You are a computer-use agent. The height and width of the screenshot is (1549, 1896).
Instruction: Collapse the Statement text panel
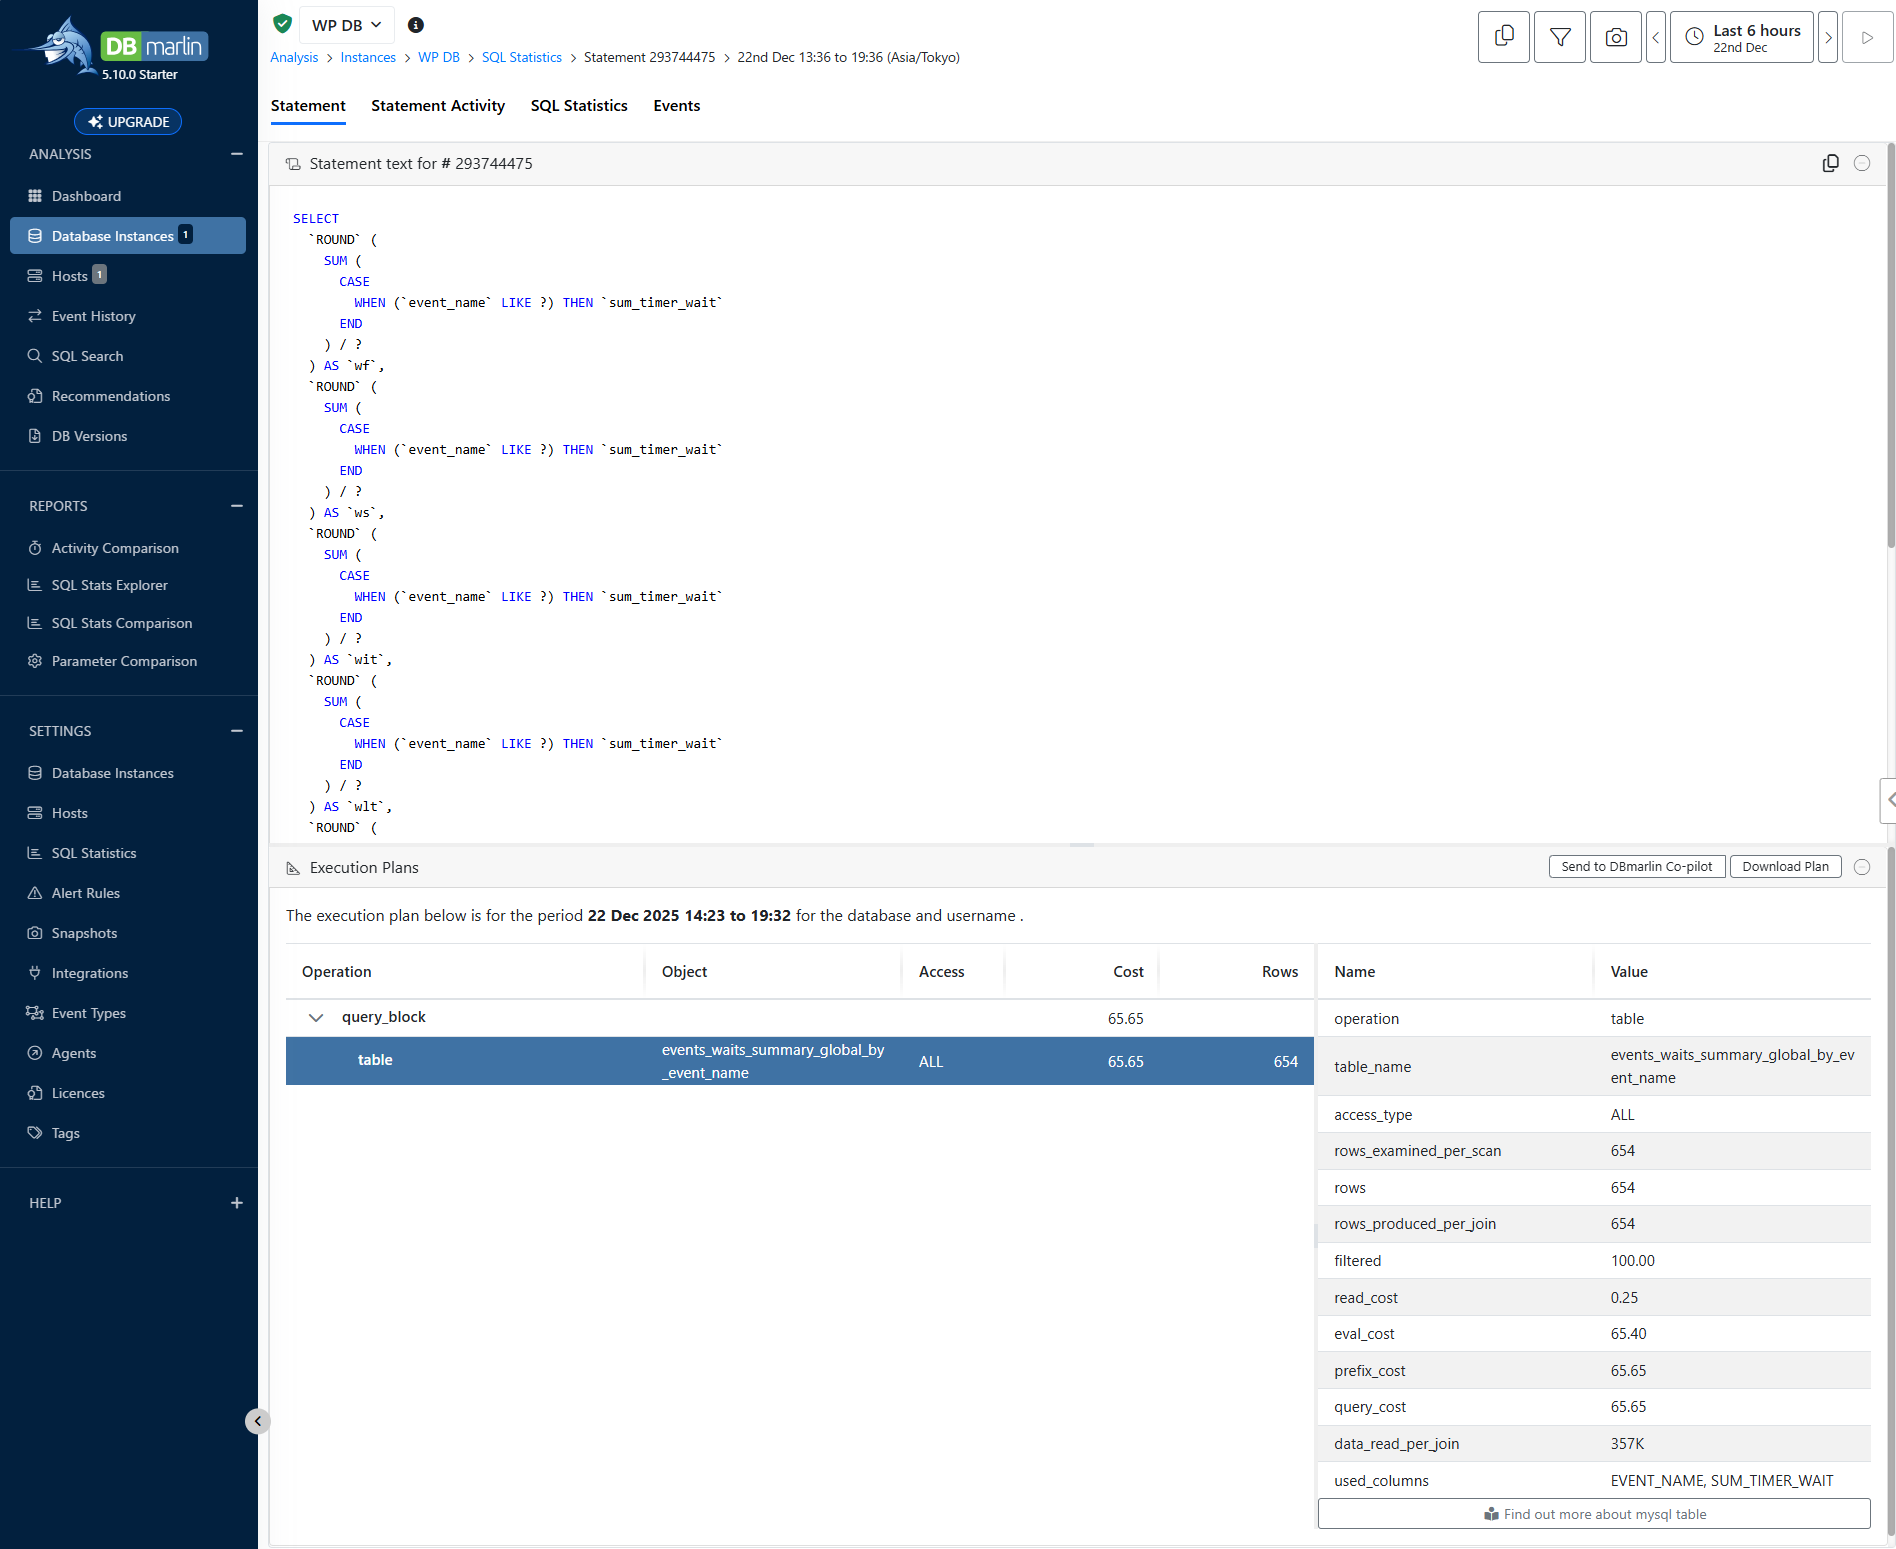pos(1862,163)
